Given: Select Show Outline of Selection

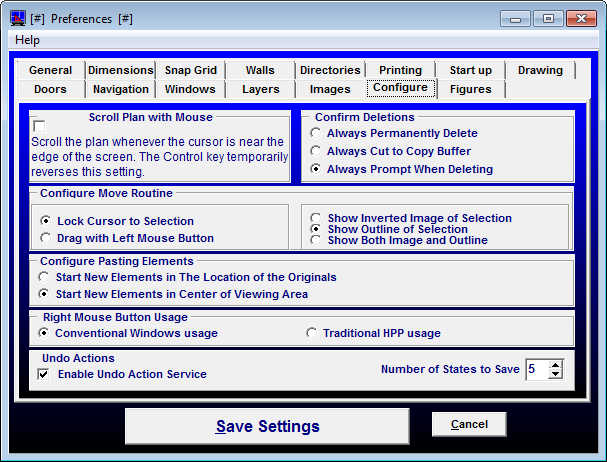Looking at the screenshot, I should click(x=389, y=229).
